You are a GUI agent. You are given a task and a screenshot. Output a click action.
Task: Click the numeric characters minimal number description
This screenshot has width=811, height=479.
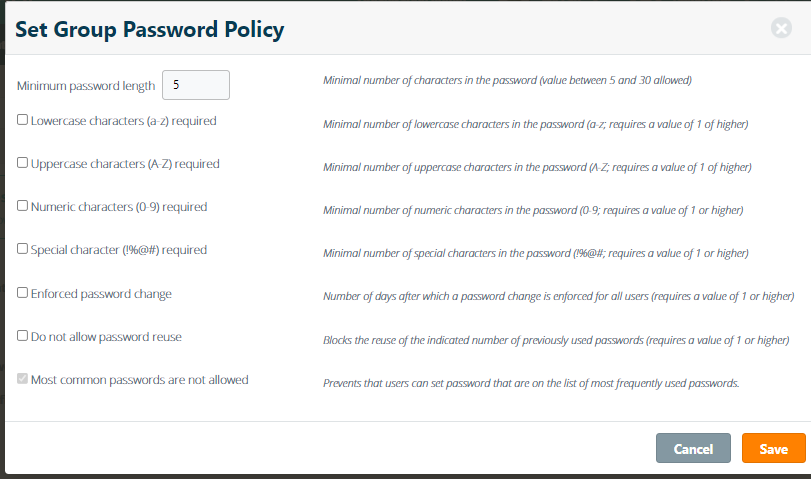(x=533, y=210)
